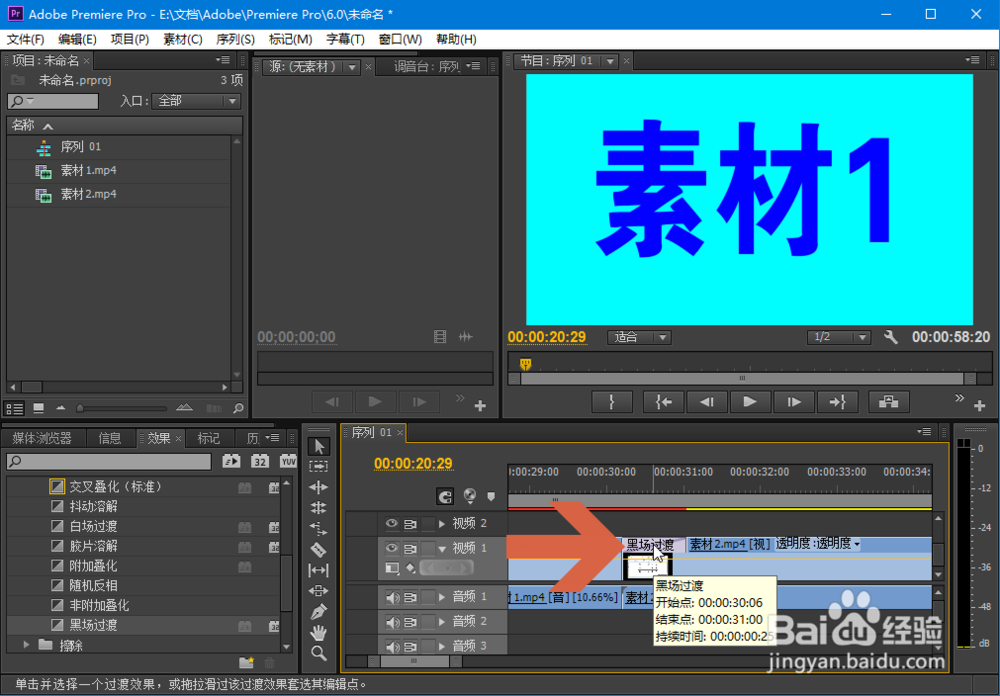Click program monitor playhead marker
Screen dimensions: 1000x696
(526, 364)
